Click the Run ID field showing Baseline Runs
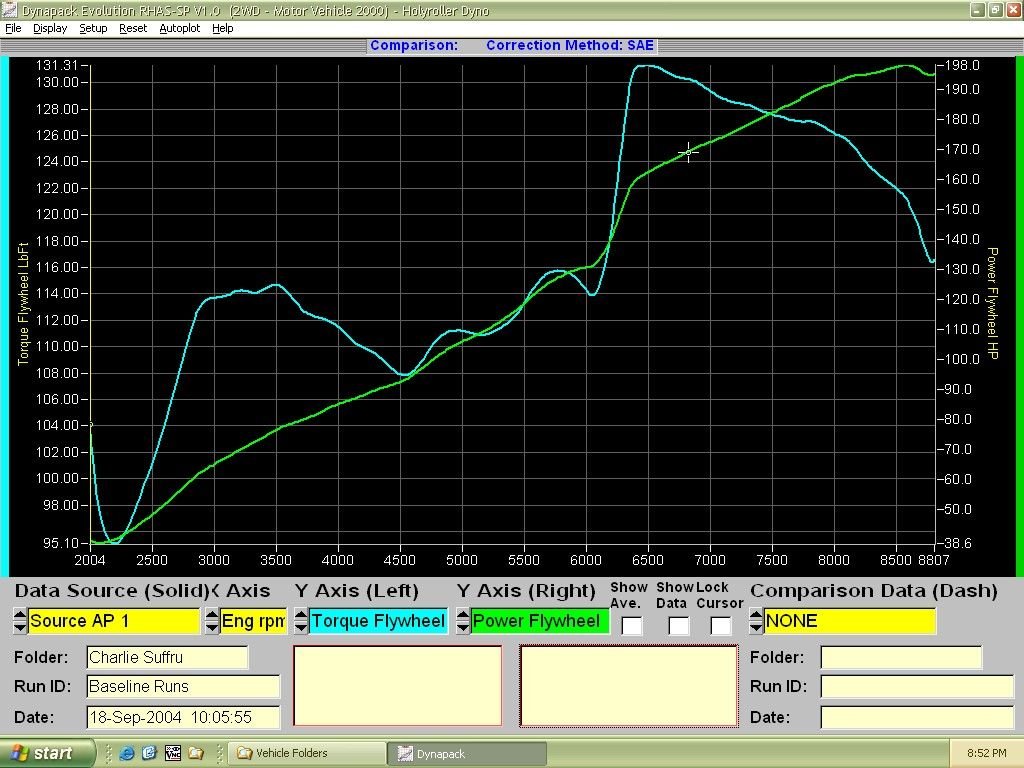The image size is (1024, 768). point(181,687)
